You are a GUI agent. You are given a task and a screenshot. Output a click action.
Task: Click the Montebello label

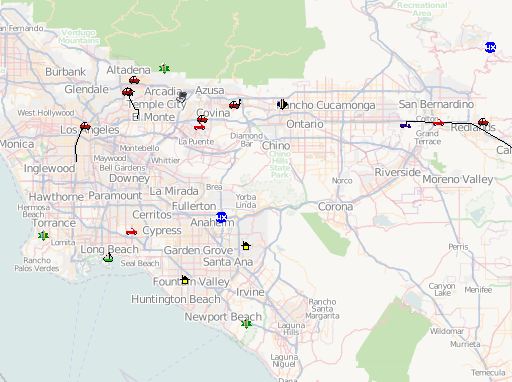(x=139, y=148)
